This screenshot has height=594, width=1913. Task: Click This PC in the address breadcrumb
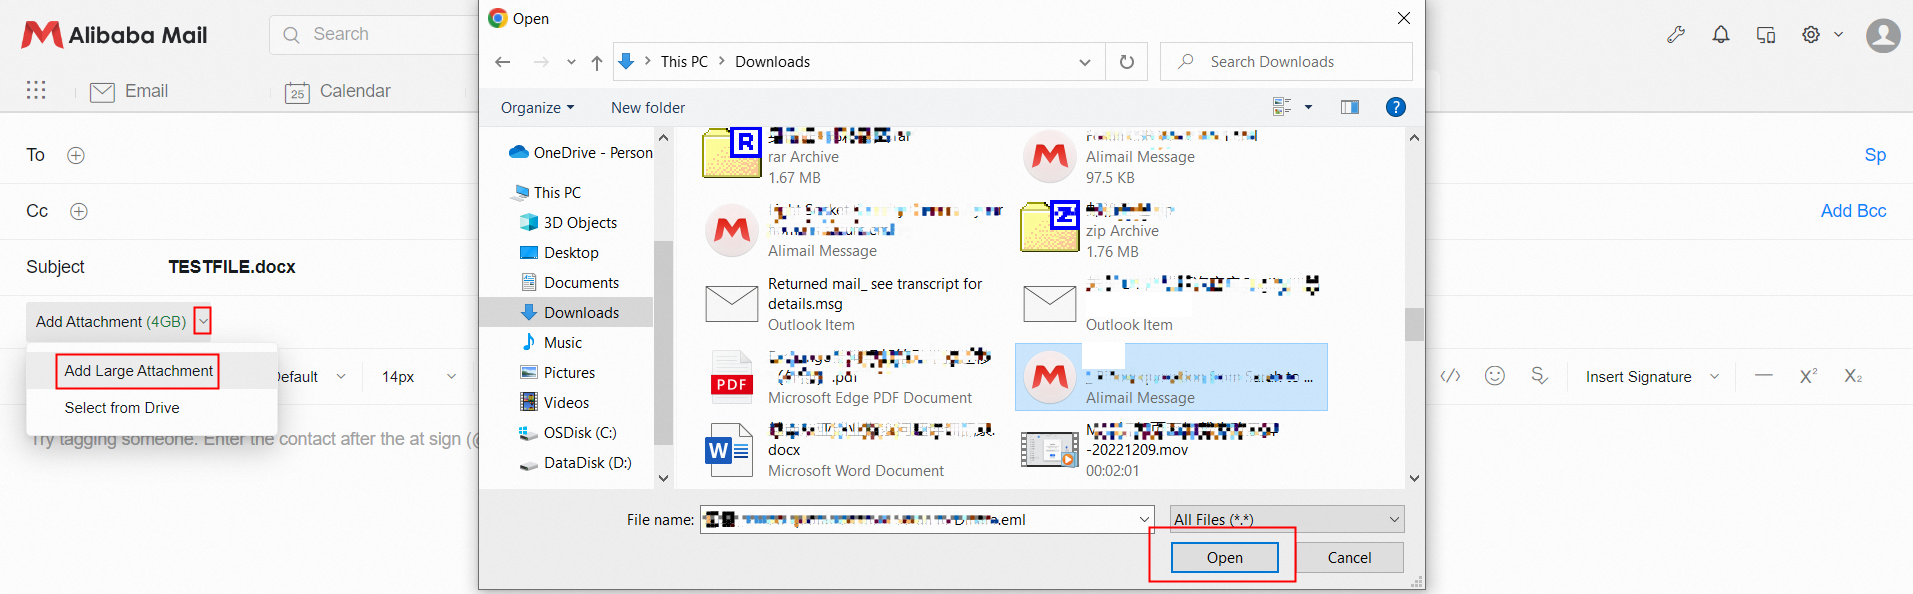tap(684, 62)
